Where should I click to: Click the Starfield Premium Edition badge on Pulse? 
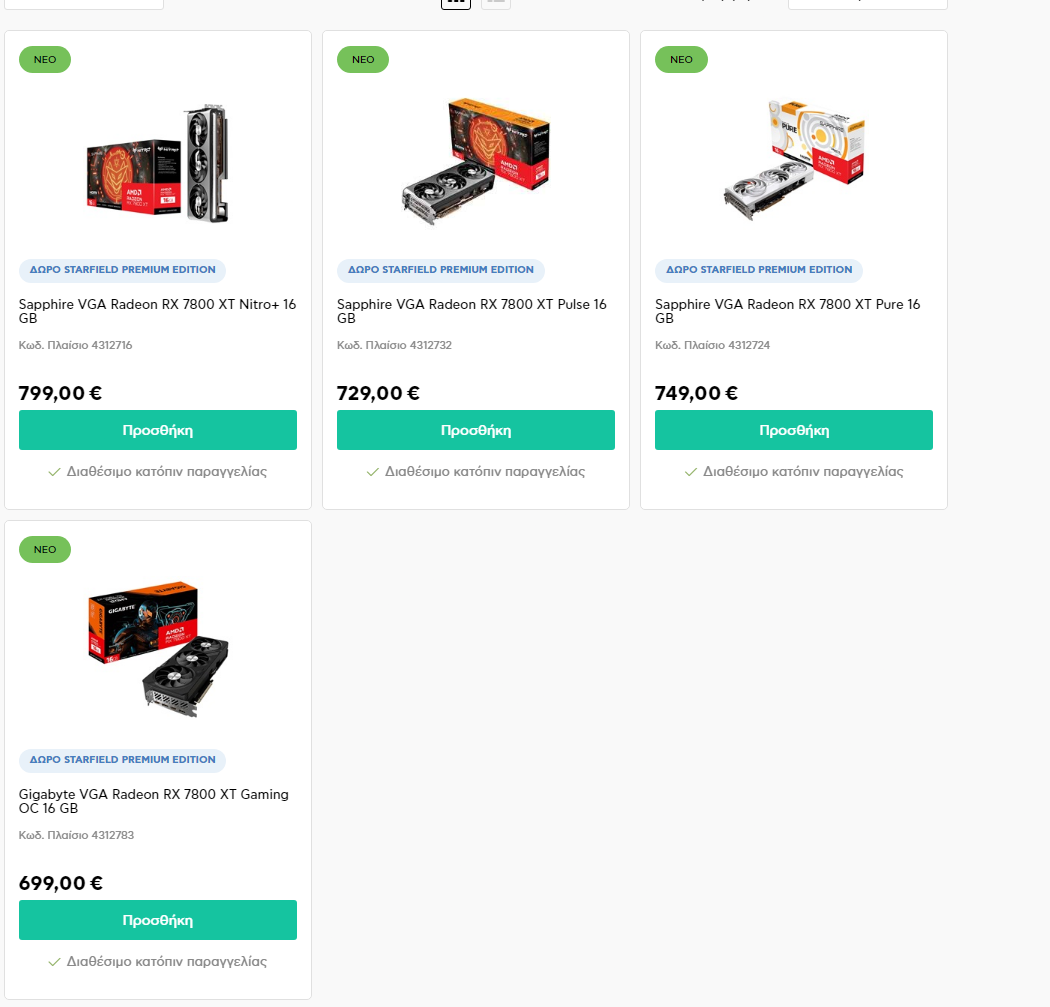click(441, 270)
